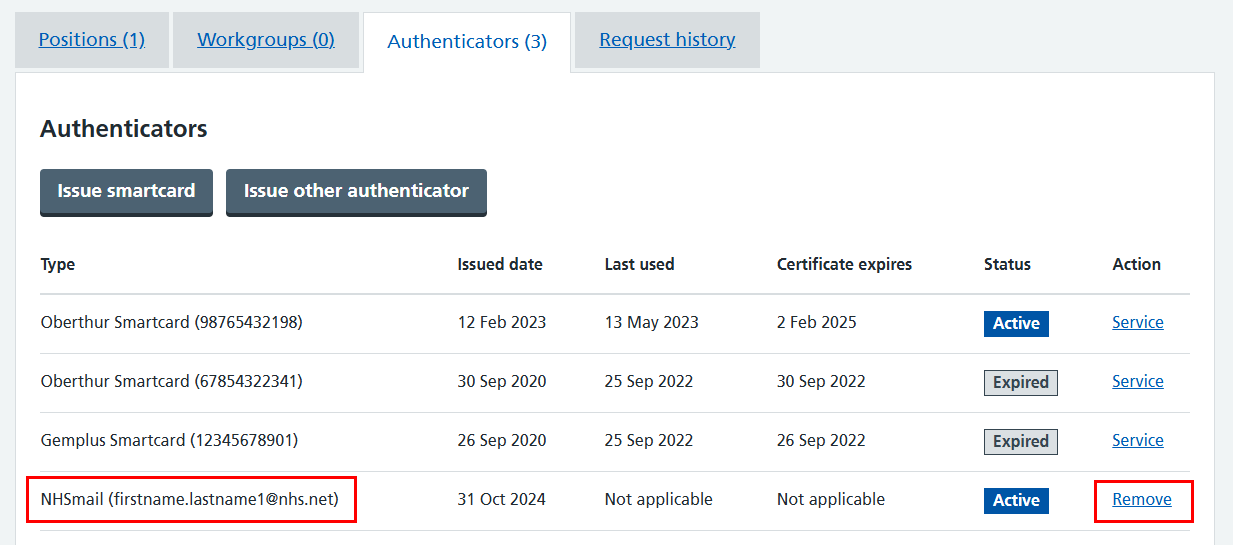Image resolution: width=1233 pixels, height=545 pixels.
Task: Click the Authenticators heading
Action: click(x=124, y=129)
